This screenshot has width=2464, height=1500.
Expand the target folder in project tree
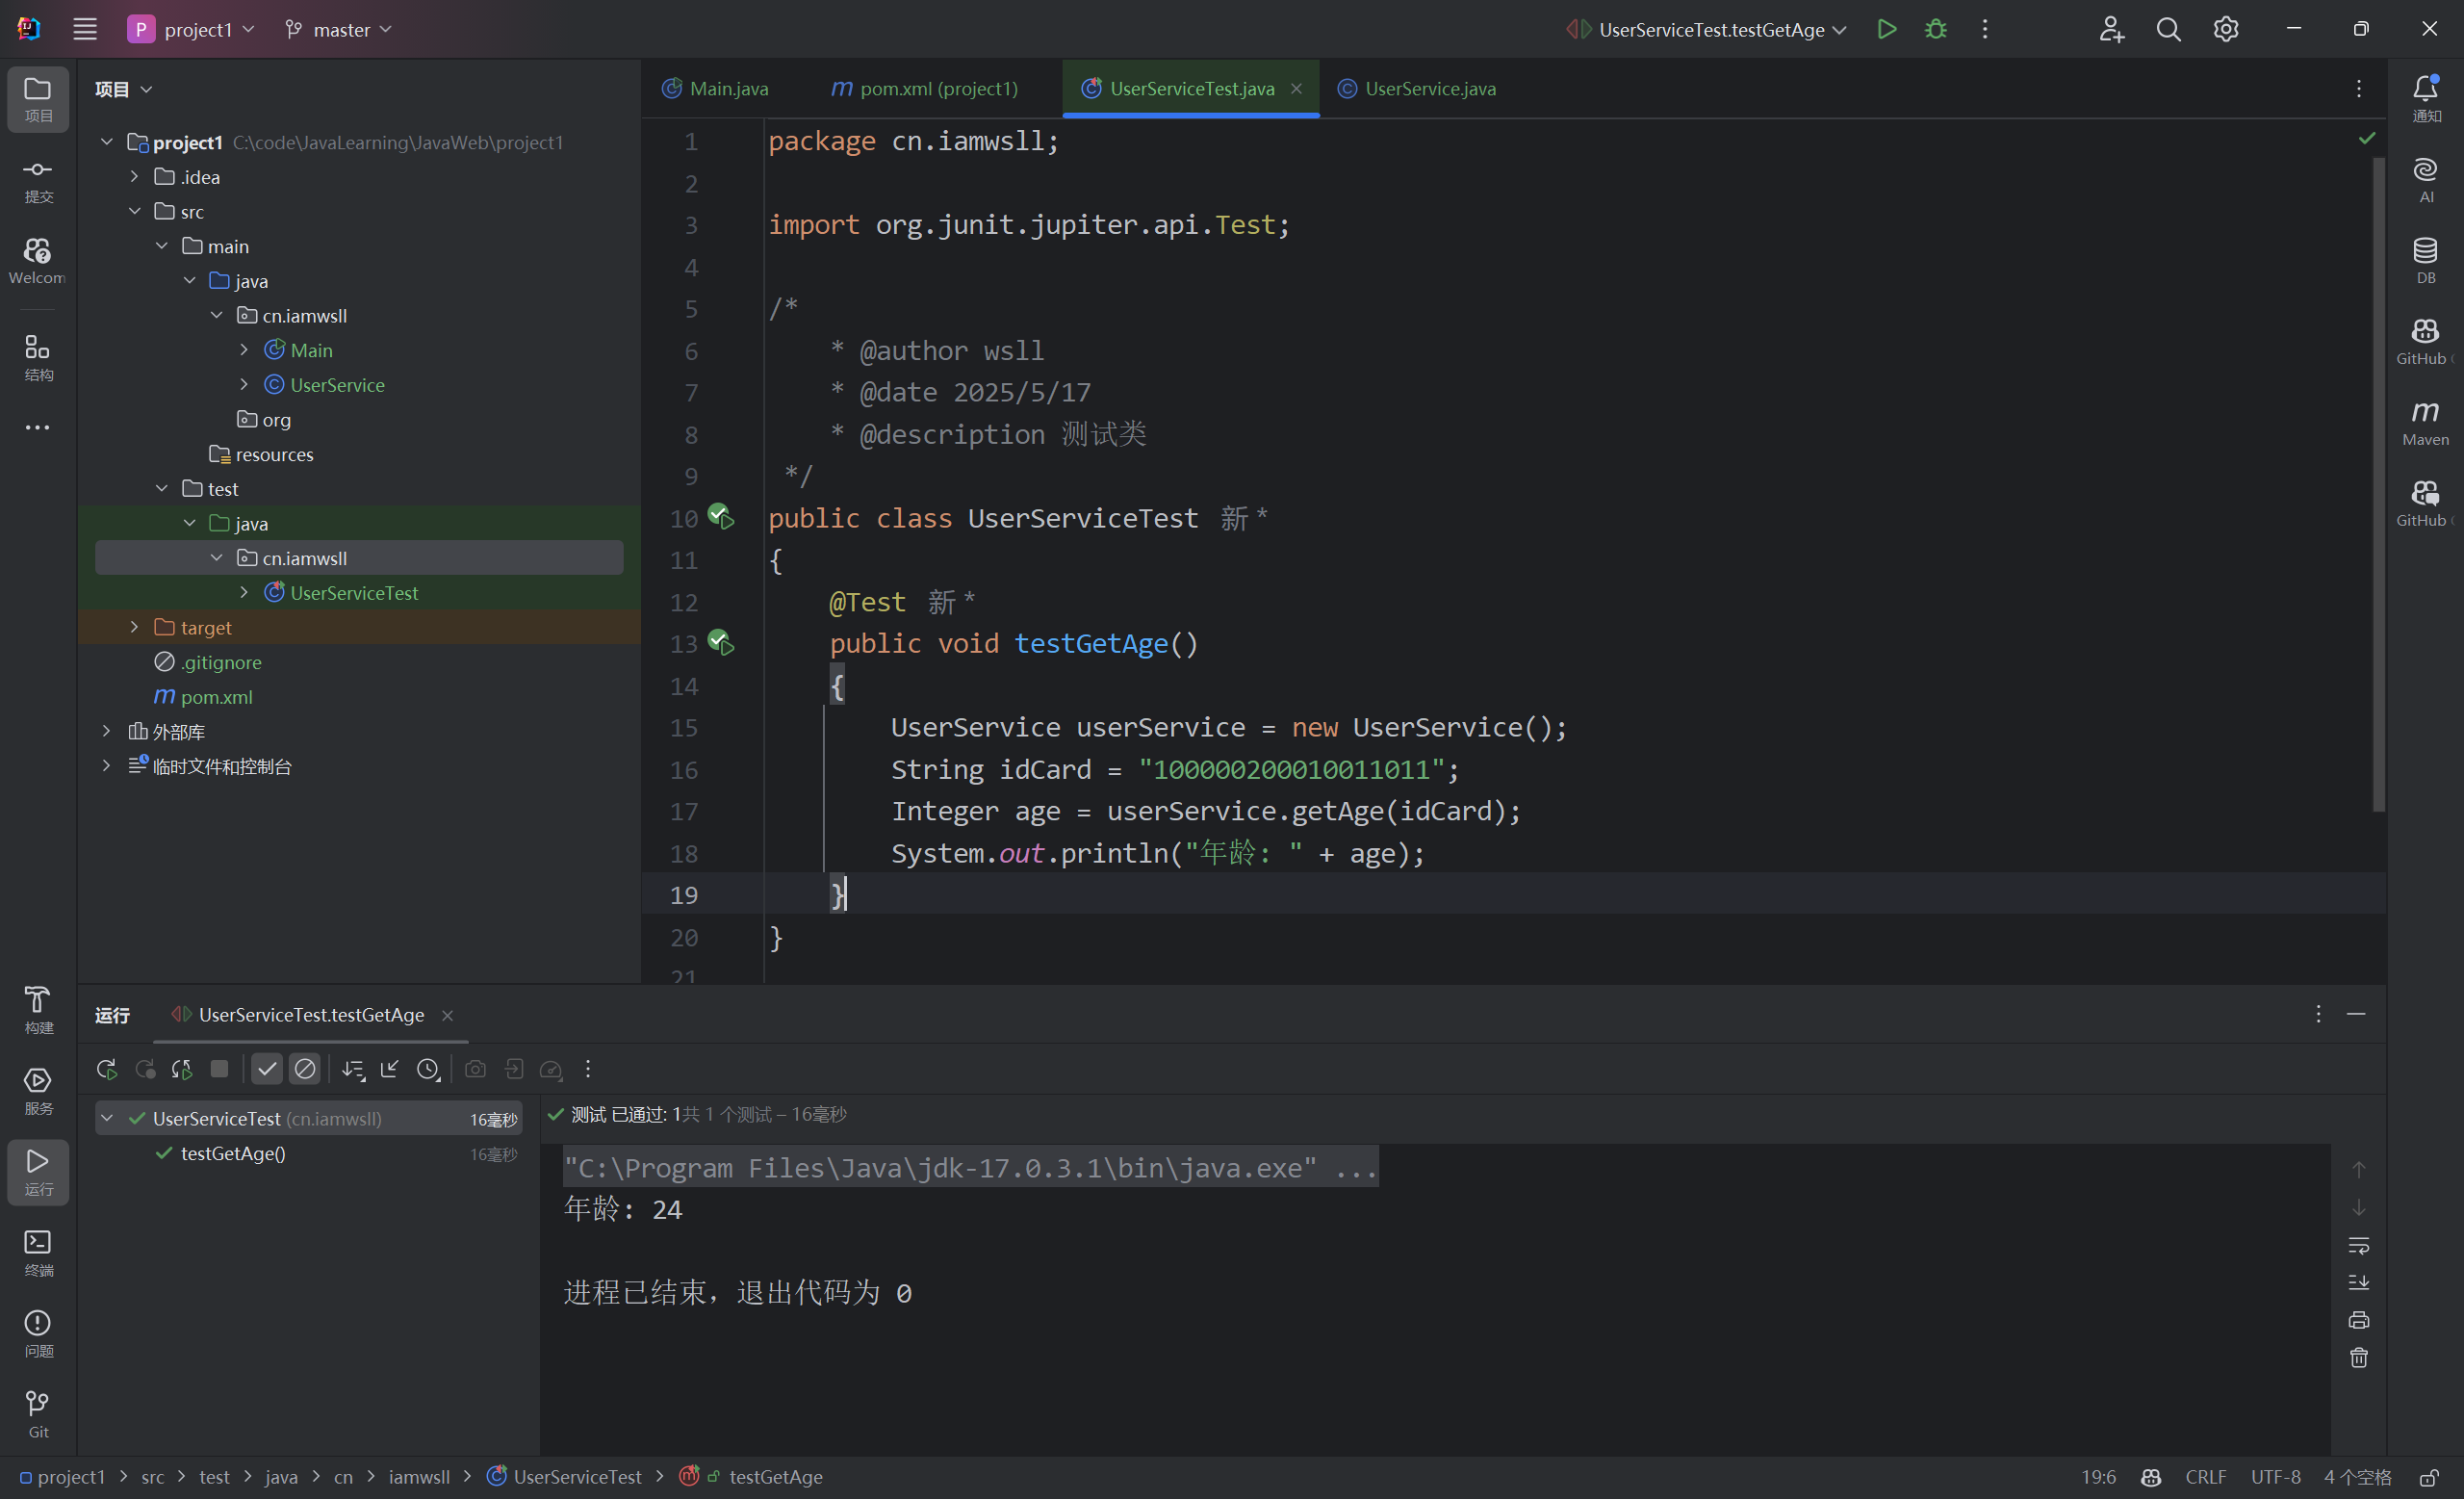coord(135,627)
